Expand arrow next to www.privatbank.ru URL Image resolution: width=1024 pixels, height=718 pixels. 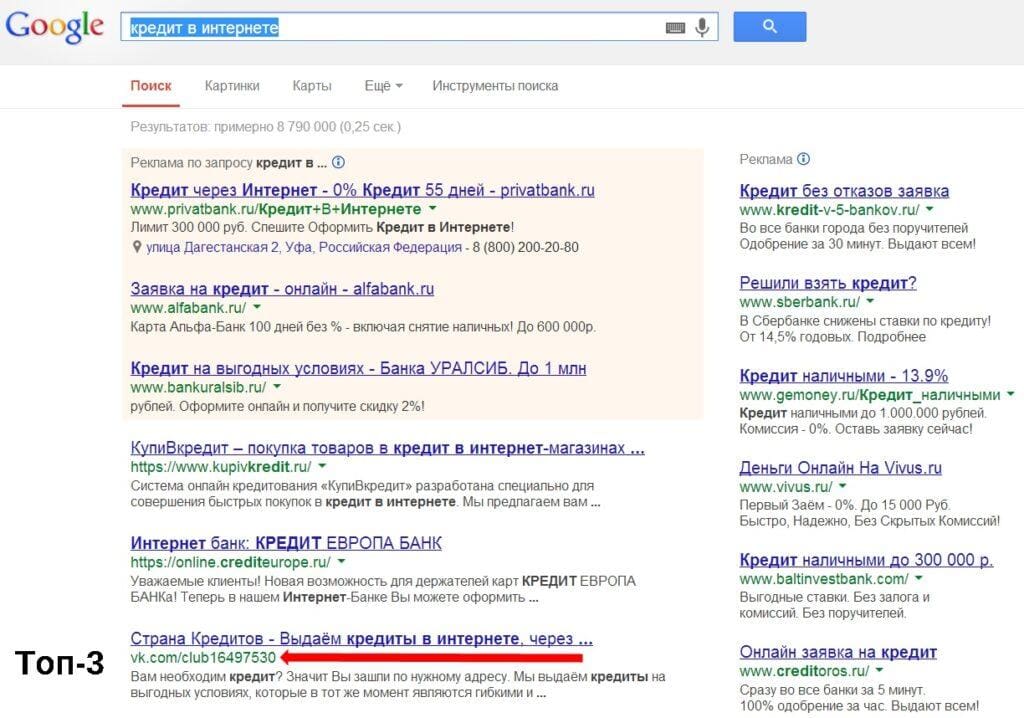point(432,209)
